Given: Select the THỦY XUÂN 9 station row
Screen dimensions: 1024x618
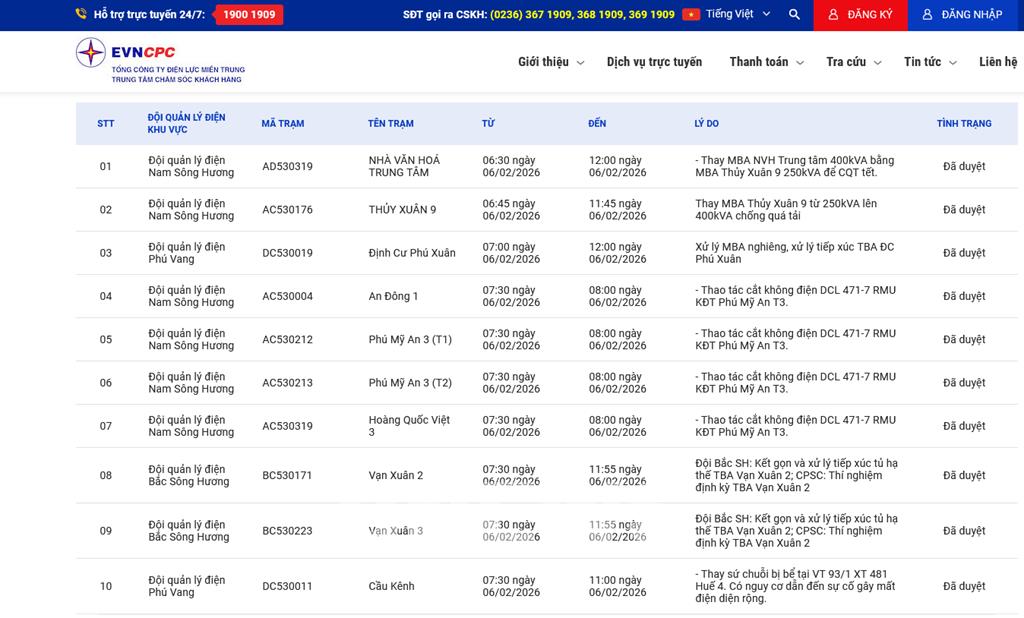Looking at the screenshot, I should 402,210.
